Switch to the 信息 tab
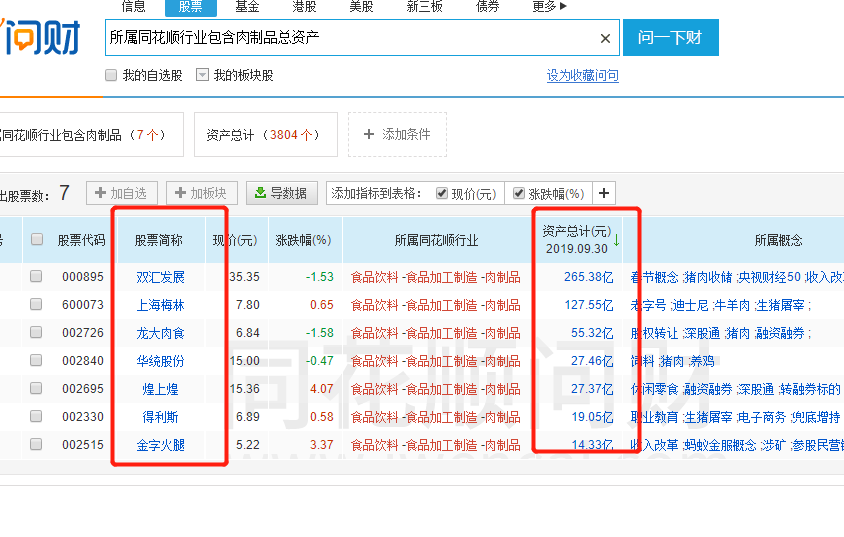 tap(133, 6)
